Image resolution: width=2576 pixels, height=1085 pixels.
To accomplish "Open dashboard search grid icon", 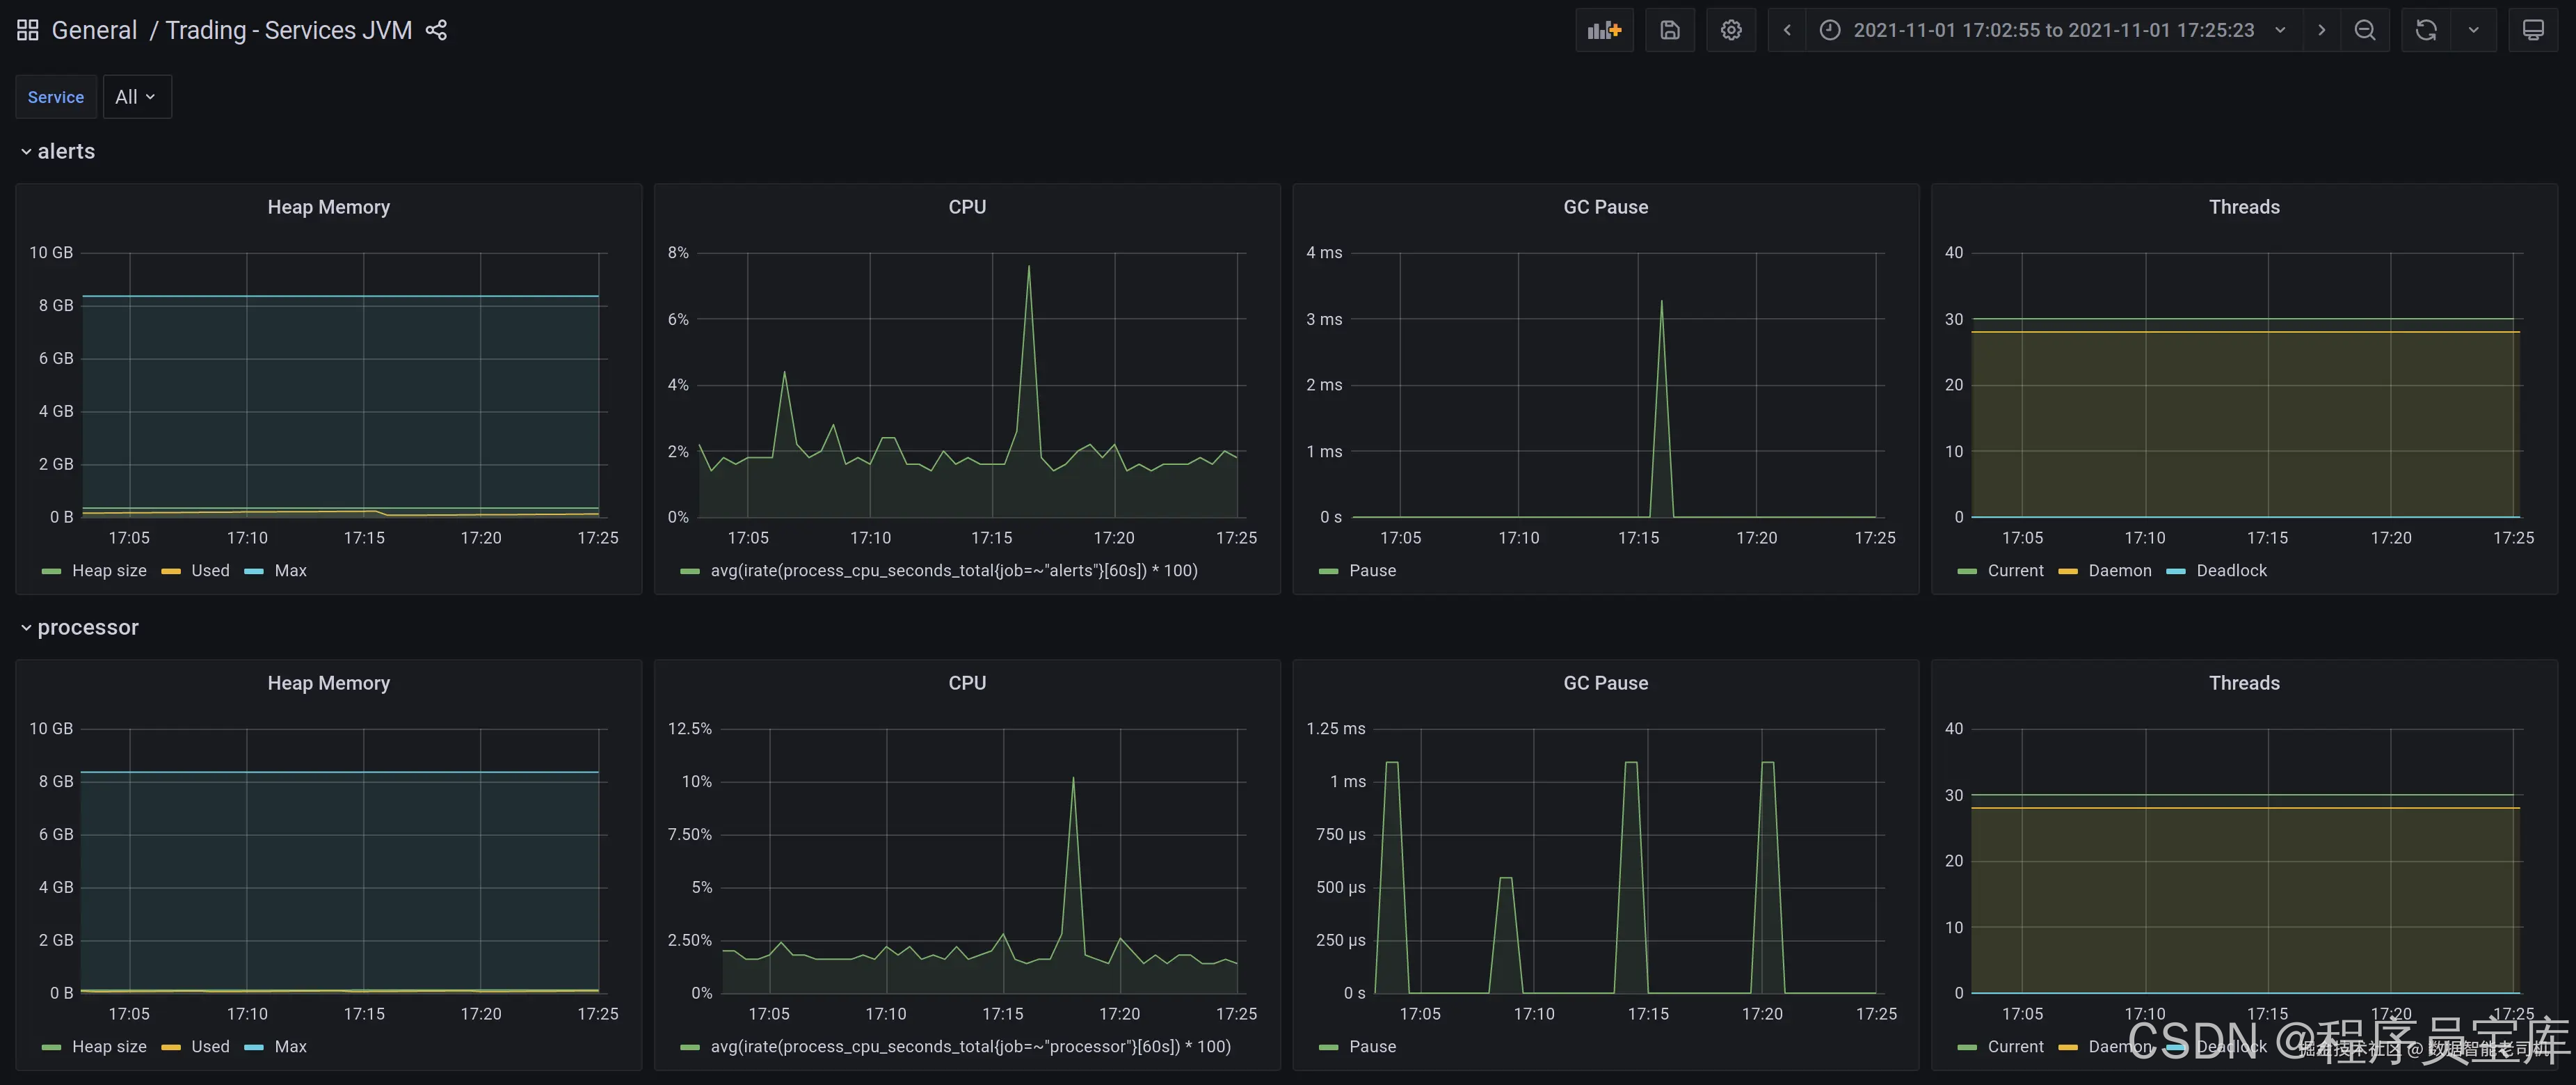I will click(28, 30).
